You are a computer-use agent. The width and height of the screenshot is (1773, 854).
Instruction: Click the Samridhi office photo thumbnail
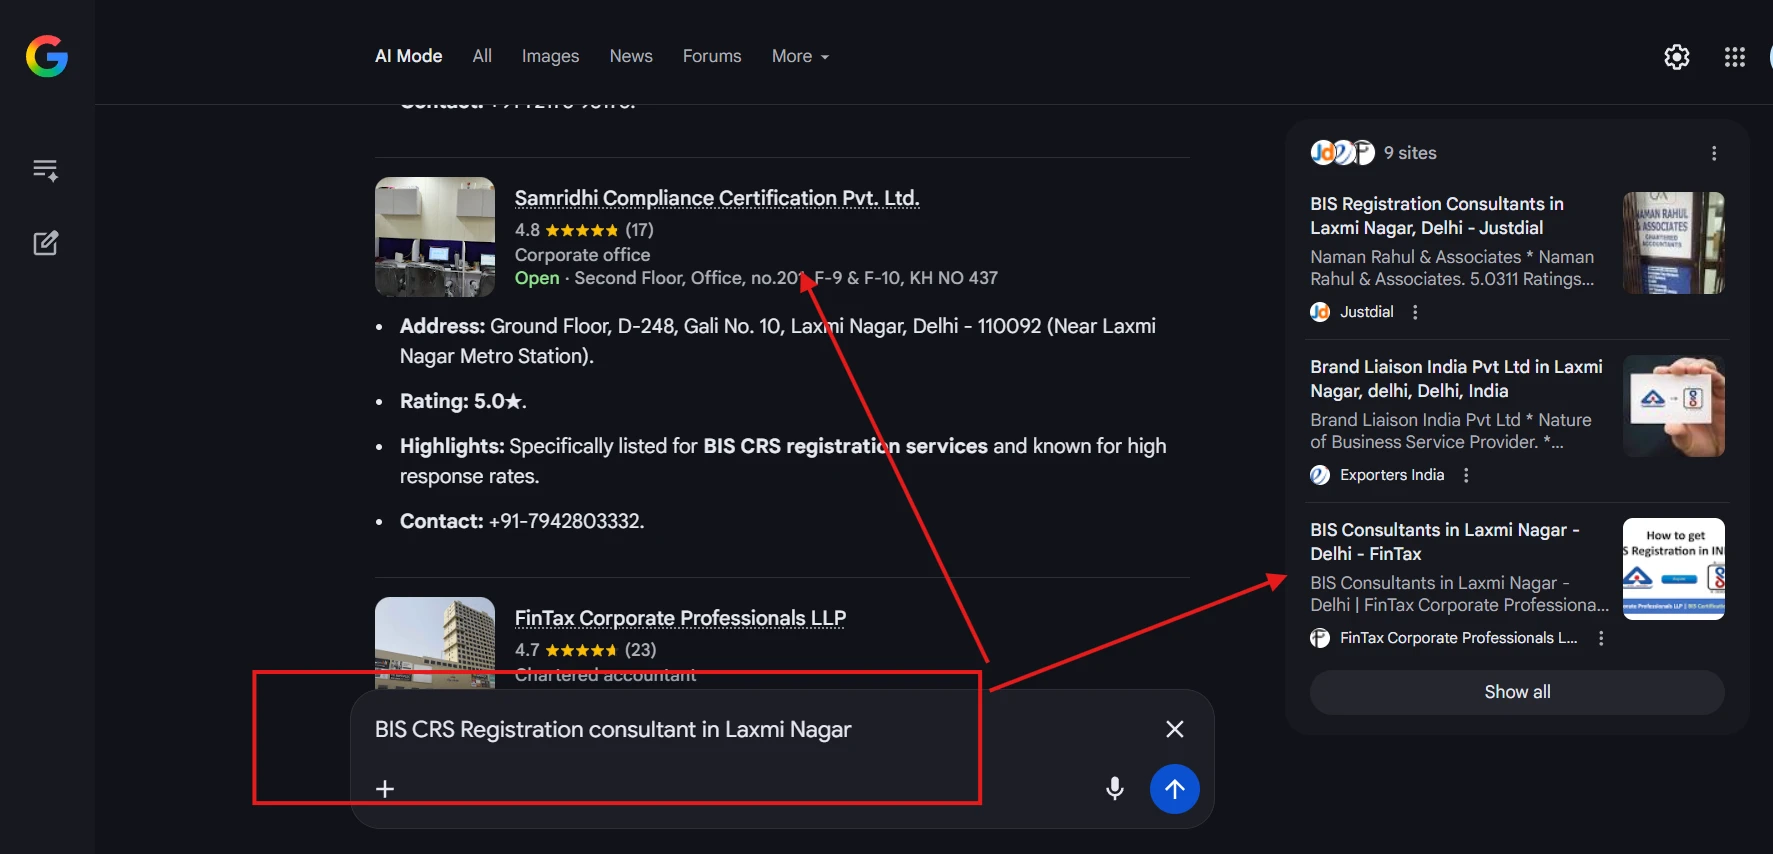click(435, 237)
